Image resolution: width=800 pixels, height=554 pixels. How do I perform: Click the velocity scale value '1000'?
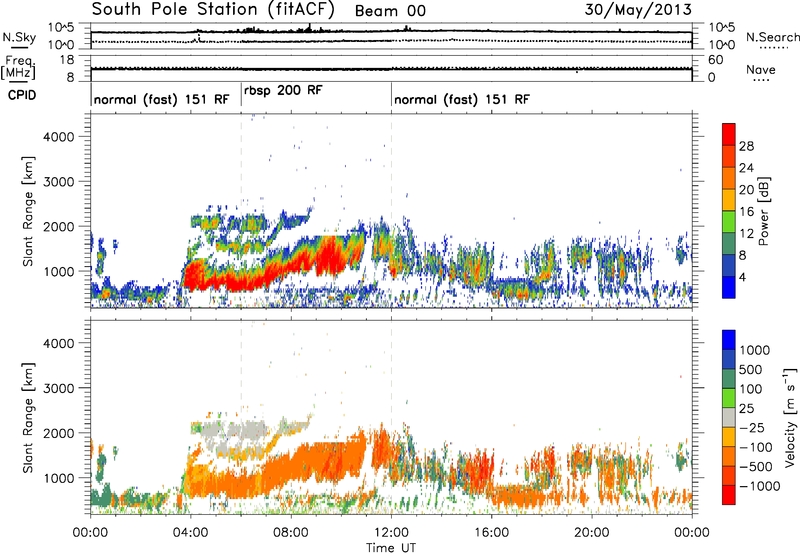755,350
